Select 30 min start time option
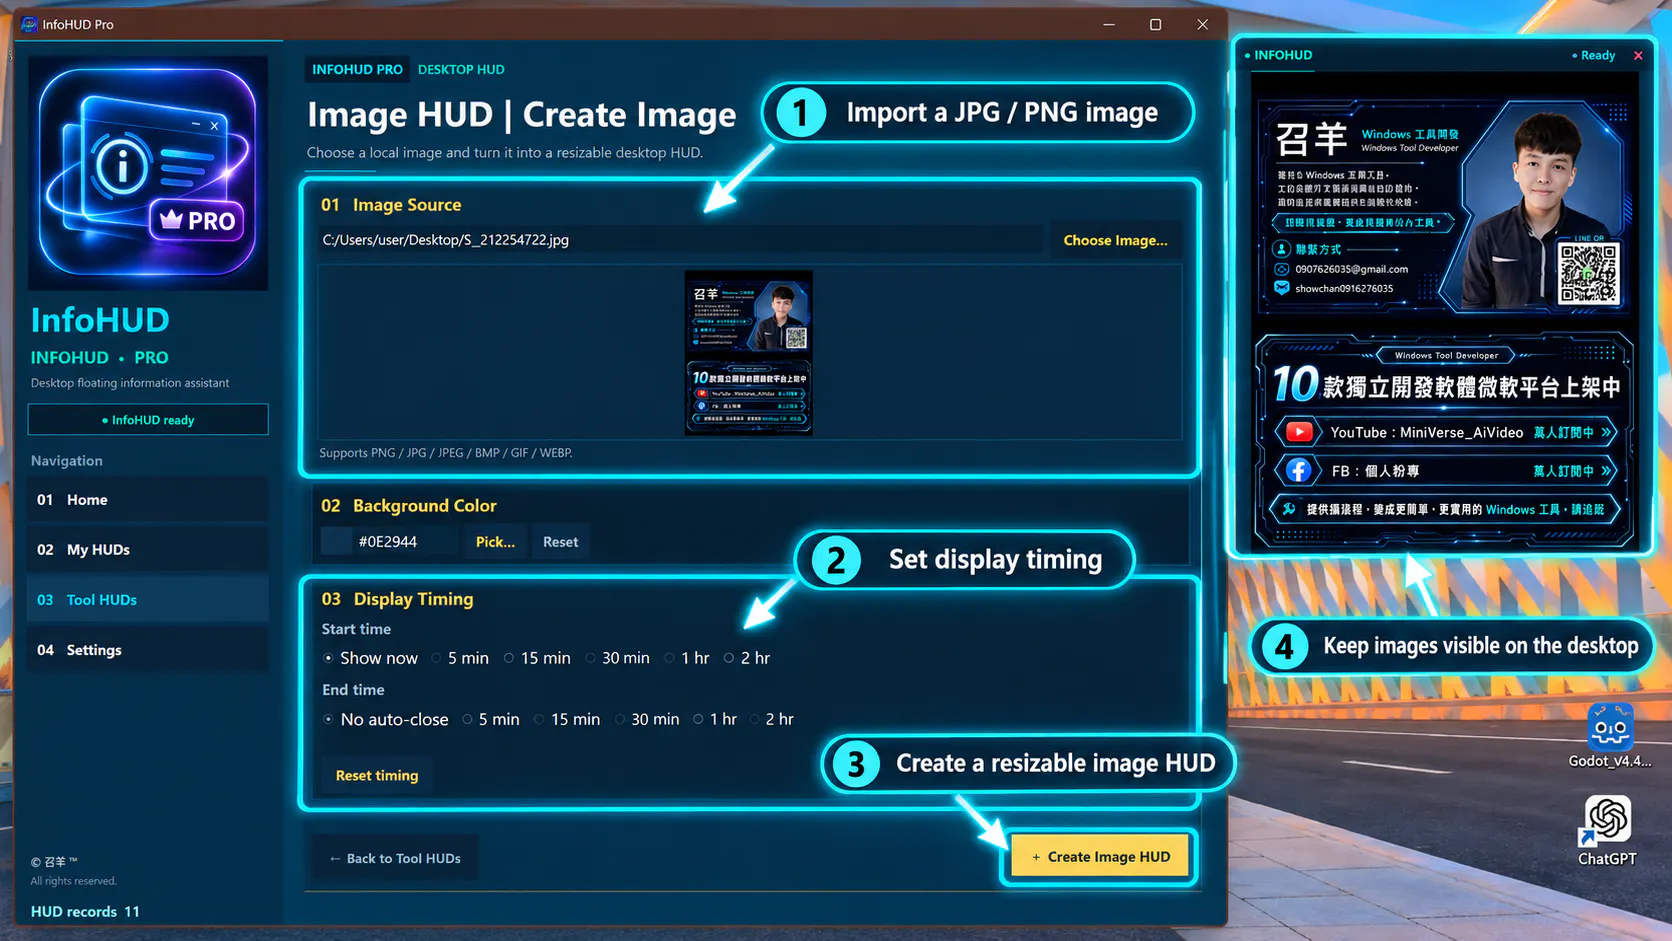 click(x=617, y=658)
